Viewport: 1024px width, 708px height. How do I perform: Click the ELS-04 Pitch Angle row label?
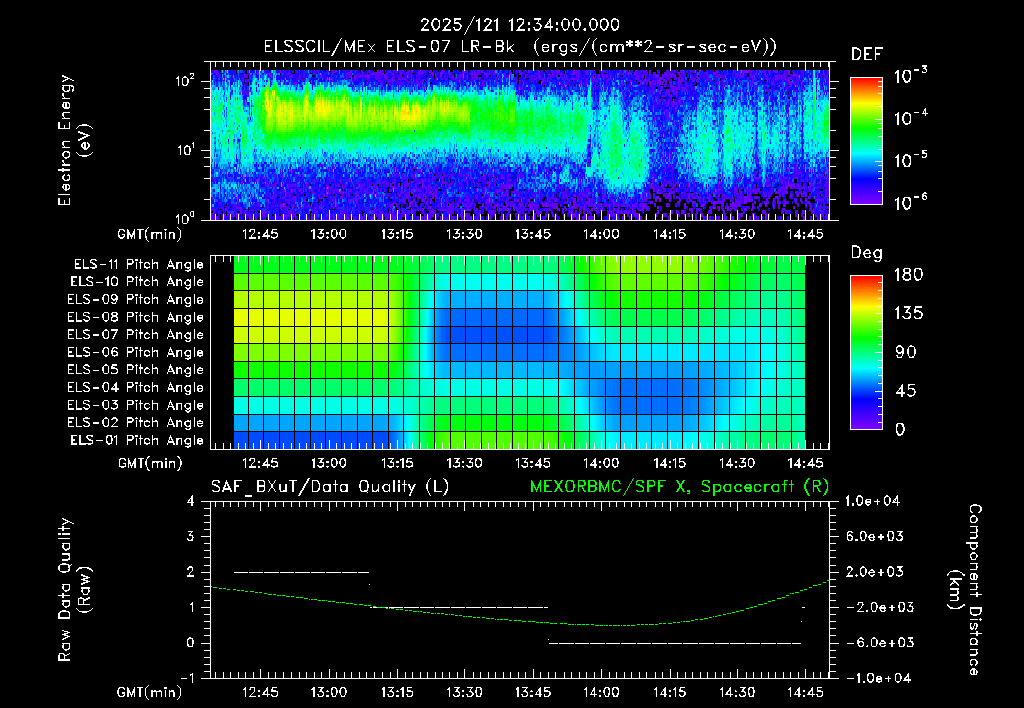click(x=135, y=388)
